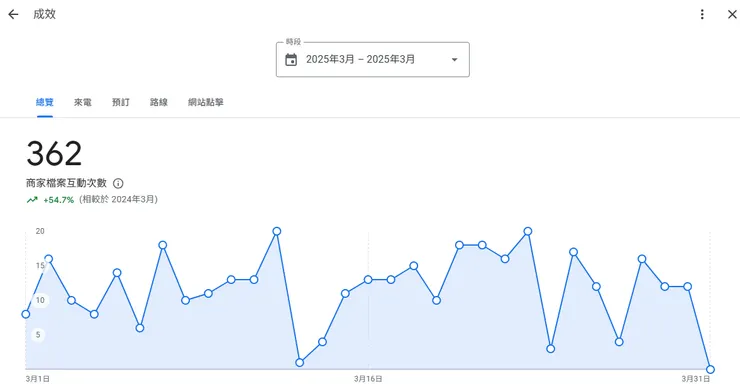Click the 362 total interactions number

point(54,154)
